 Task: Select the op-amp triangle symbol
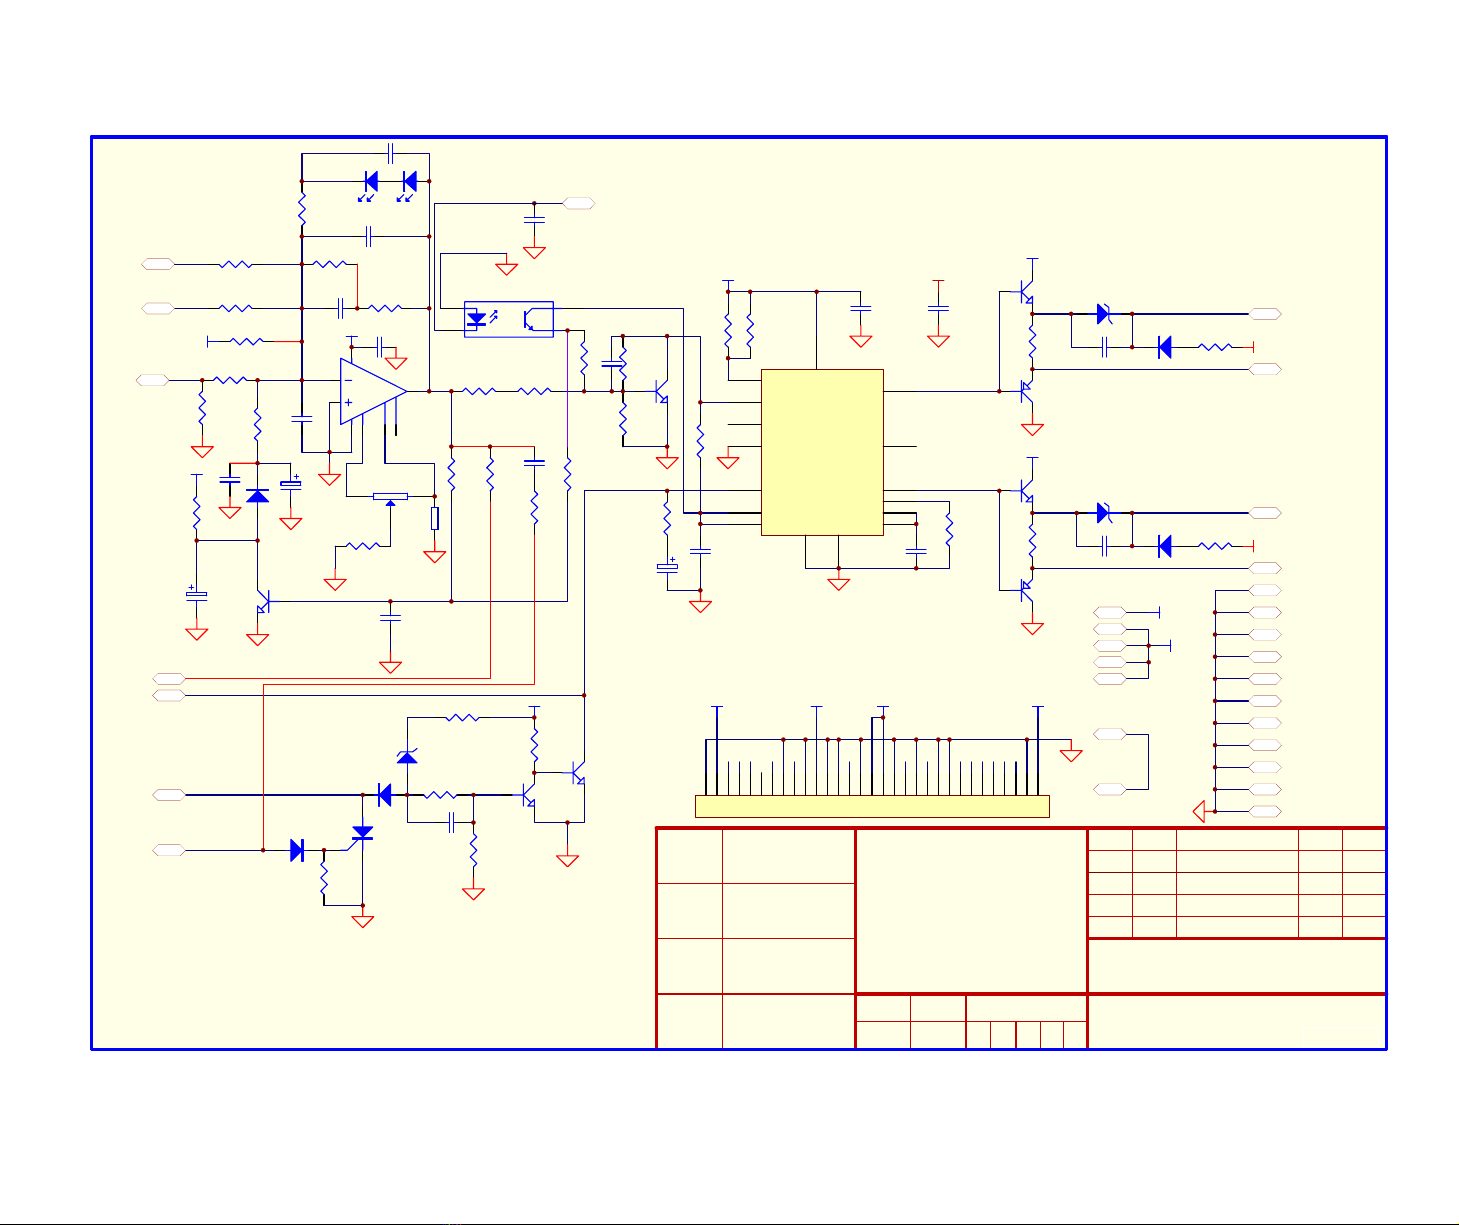[x=373, y=391]
